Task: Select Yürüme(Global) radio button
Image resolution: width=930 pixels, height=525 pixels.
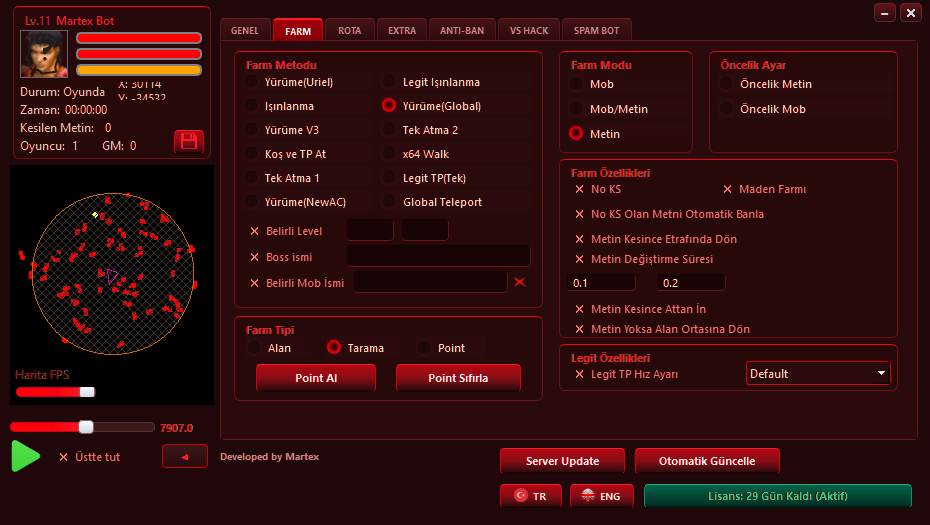Action: tap(388, 106)
